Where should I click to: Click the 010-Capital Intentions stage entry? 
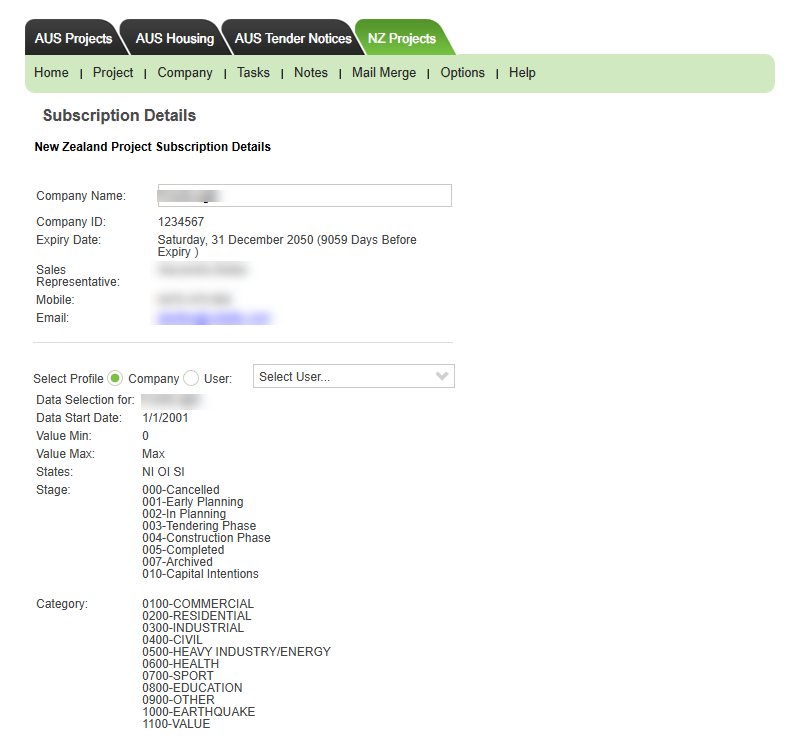(x=200, y=574)
